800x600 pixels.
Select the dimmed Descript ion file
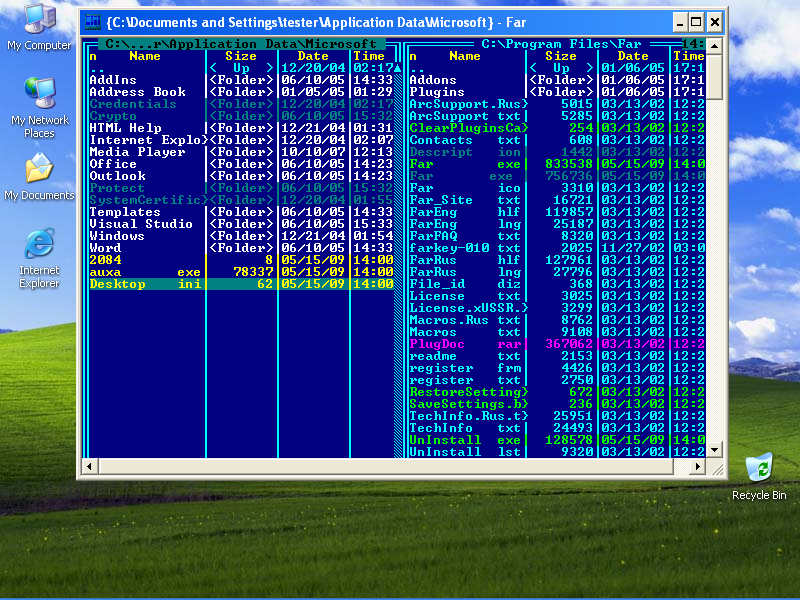tap(557, 152)
